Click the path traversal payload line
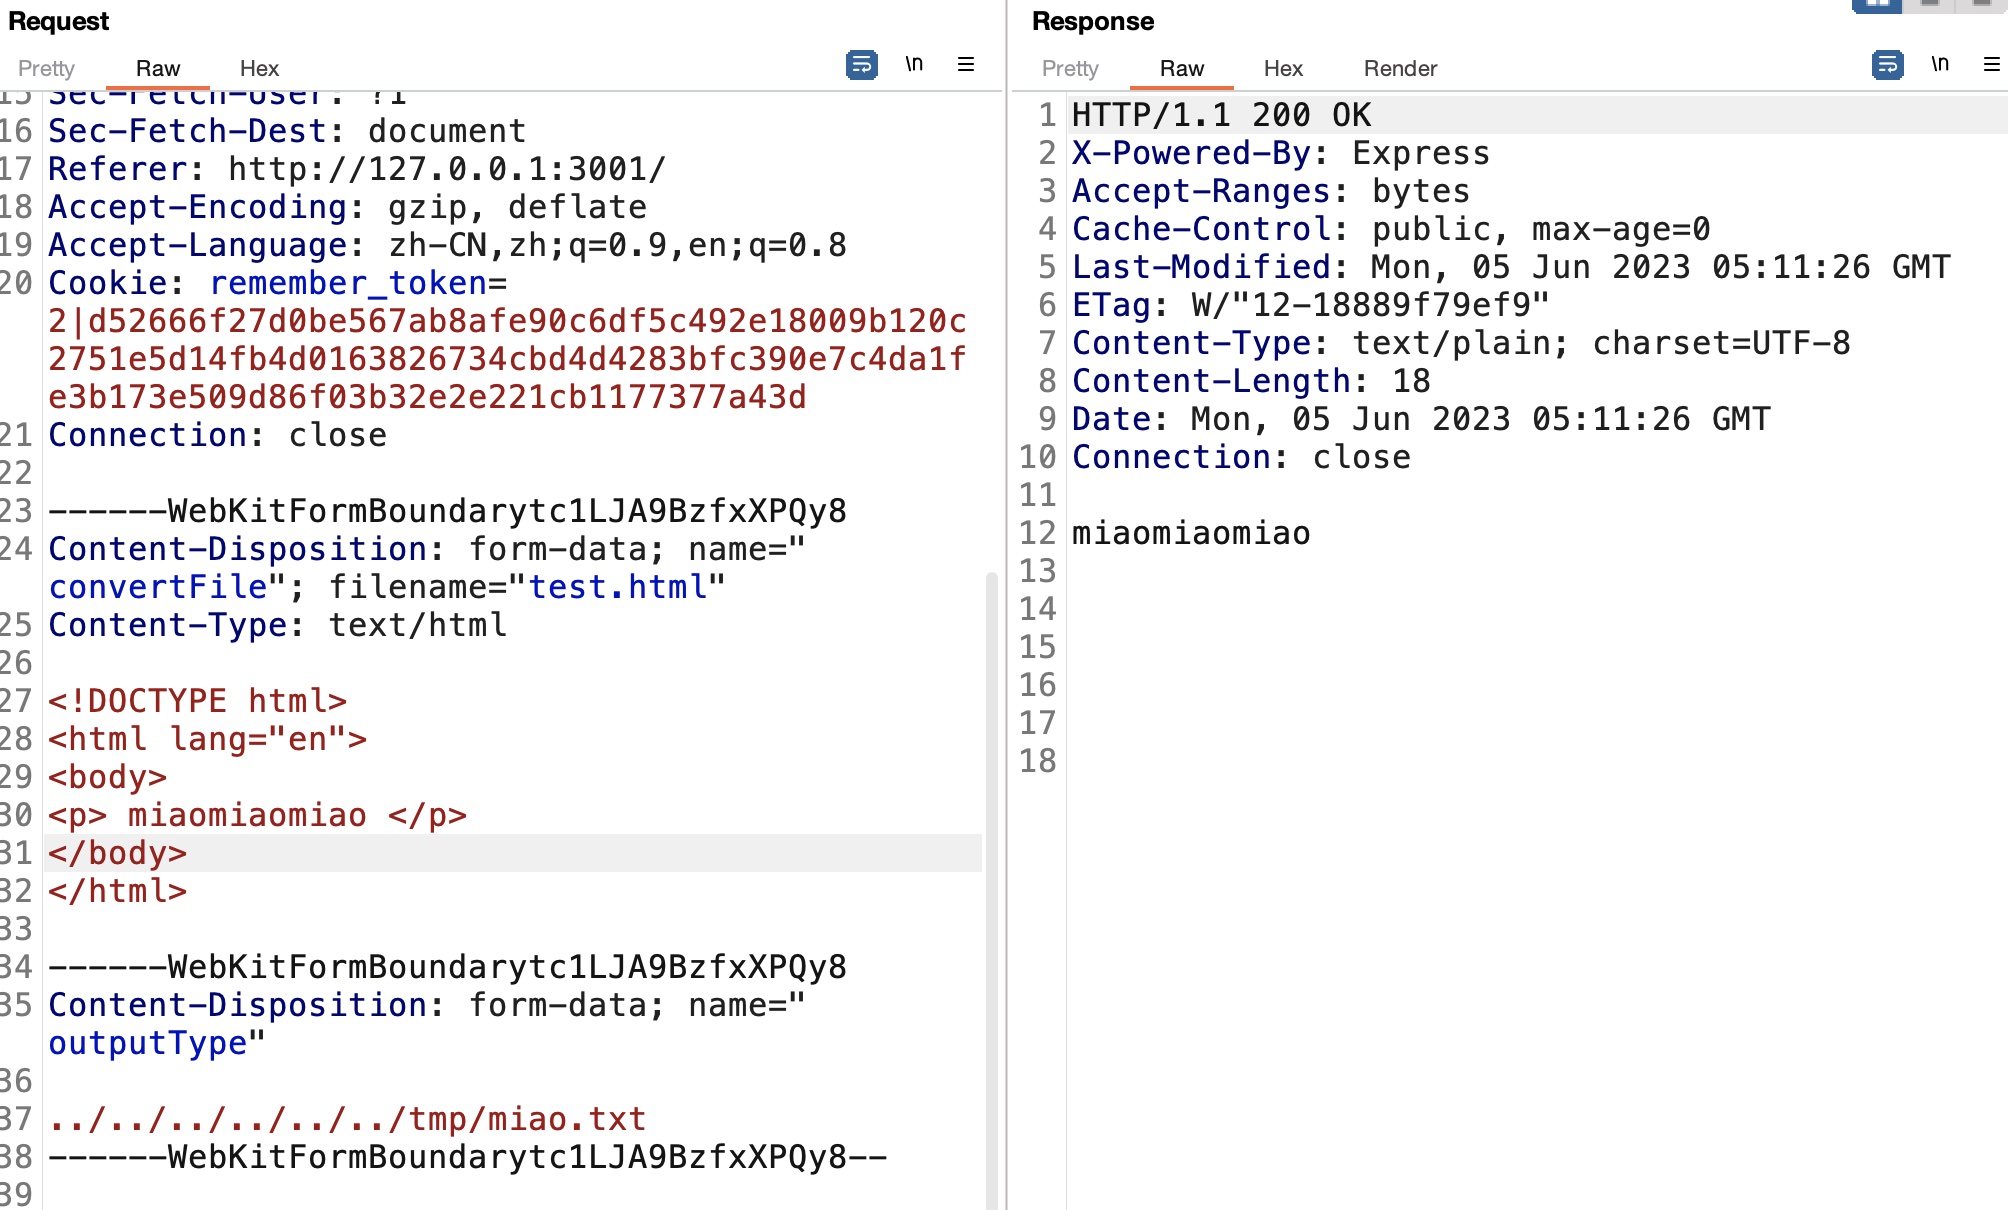This screenshot has width=2008, height=1210. 347,1119
